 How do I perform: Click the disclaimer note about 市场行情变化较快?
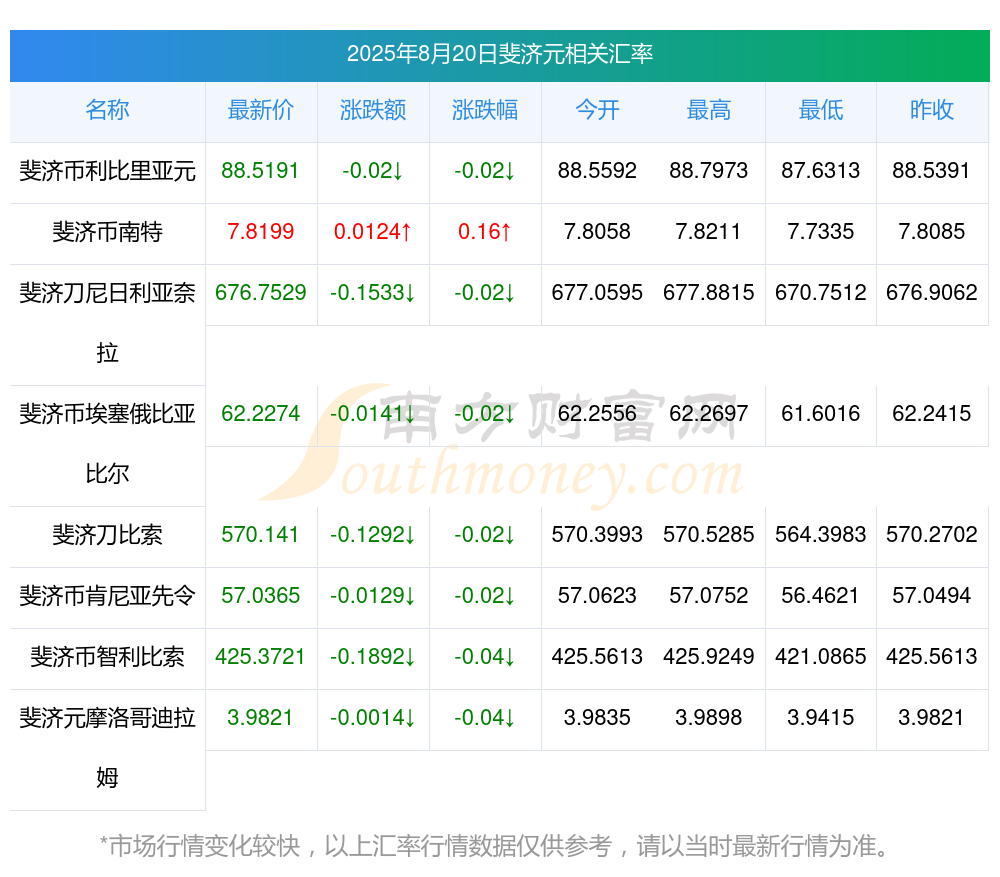click(x=495, y=846)
